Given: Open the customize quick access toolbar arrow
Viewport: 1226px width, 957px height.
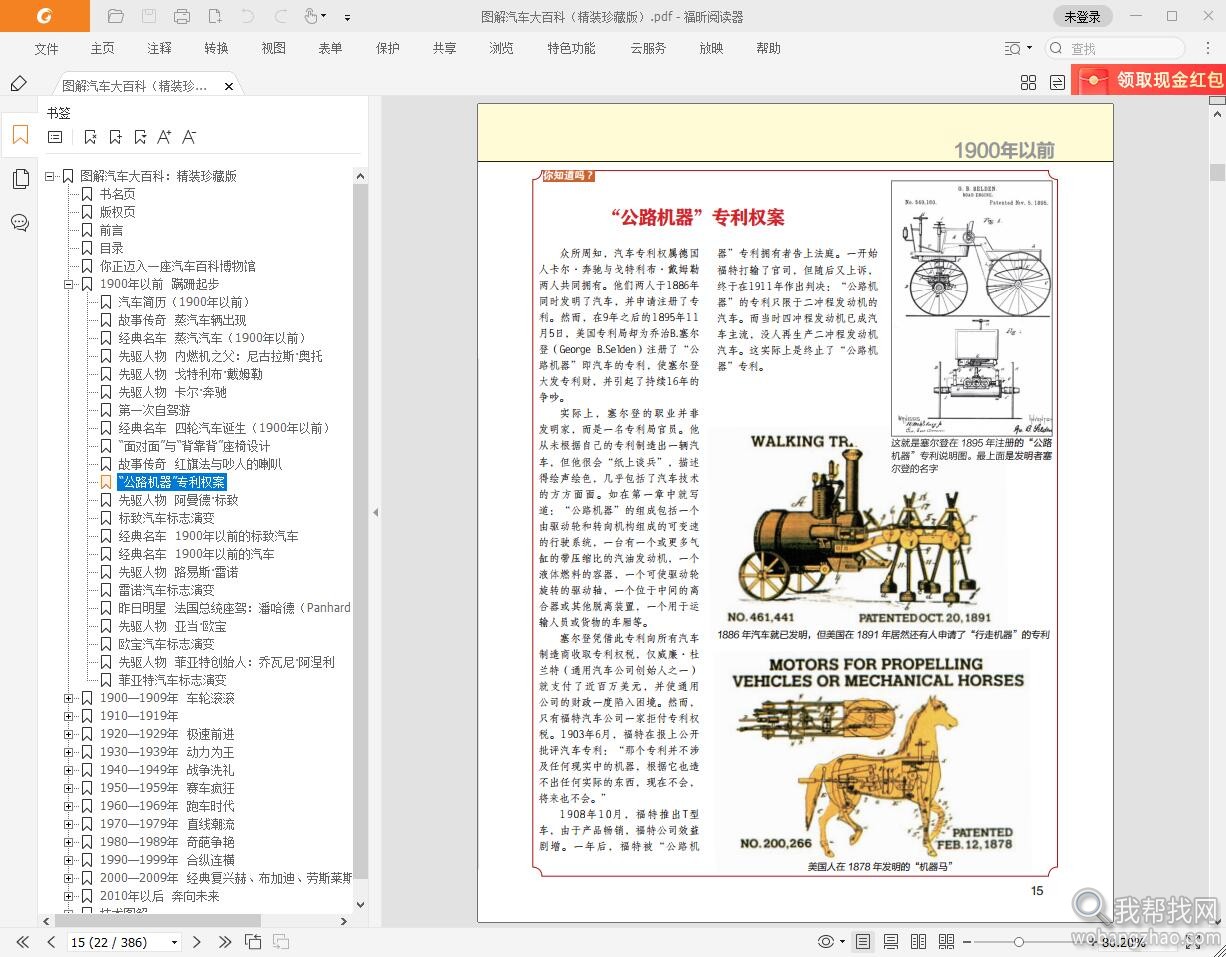Looking at the screenshot, I should (347, 17).
